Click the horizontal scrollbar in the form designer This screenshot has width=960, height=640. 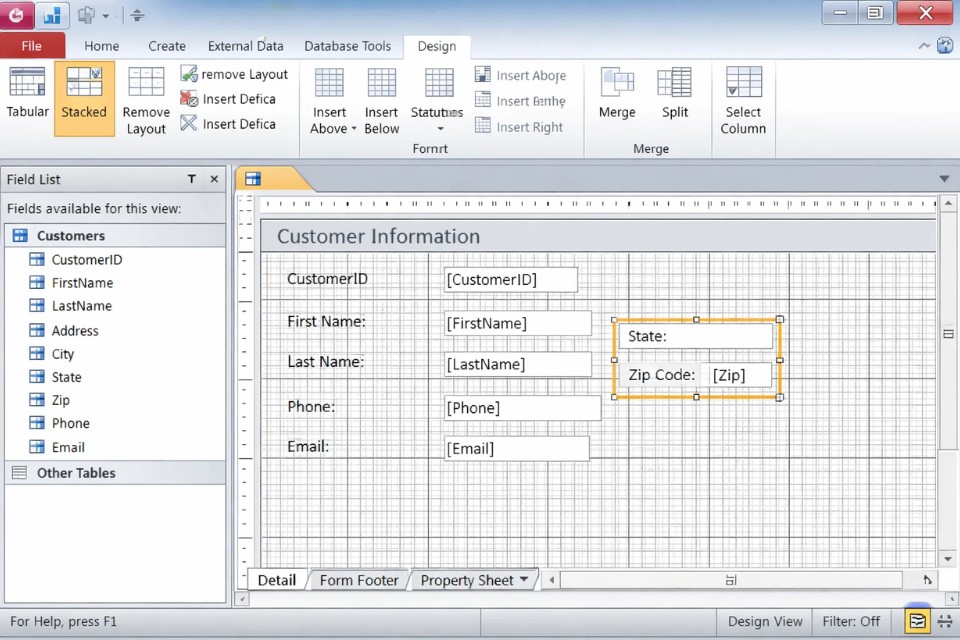730,580
